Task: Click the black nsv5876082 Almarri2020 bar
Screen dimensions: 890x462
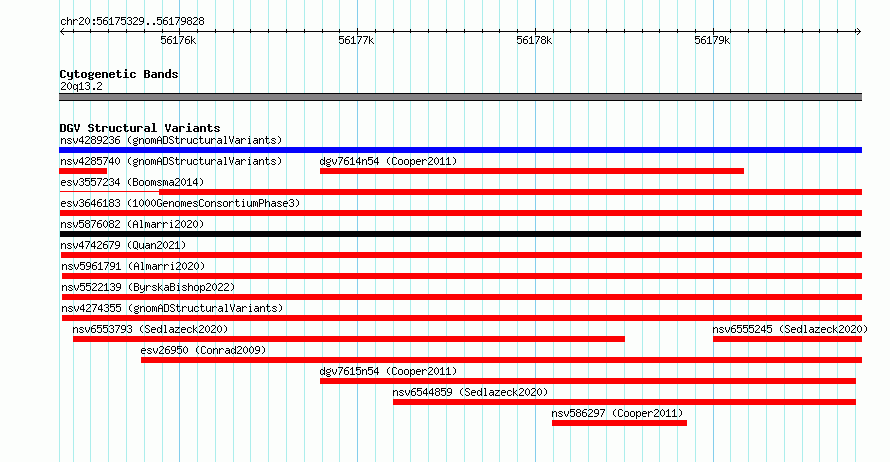Action: pos(460,234)
